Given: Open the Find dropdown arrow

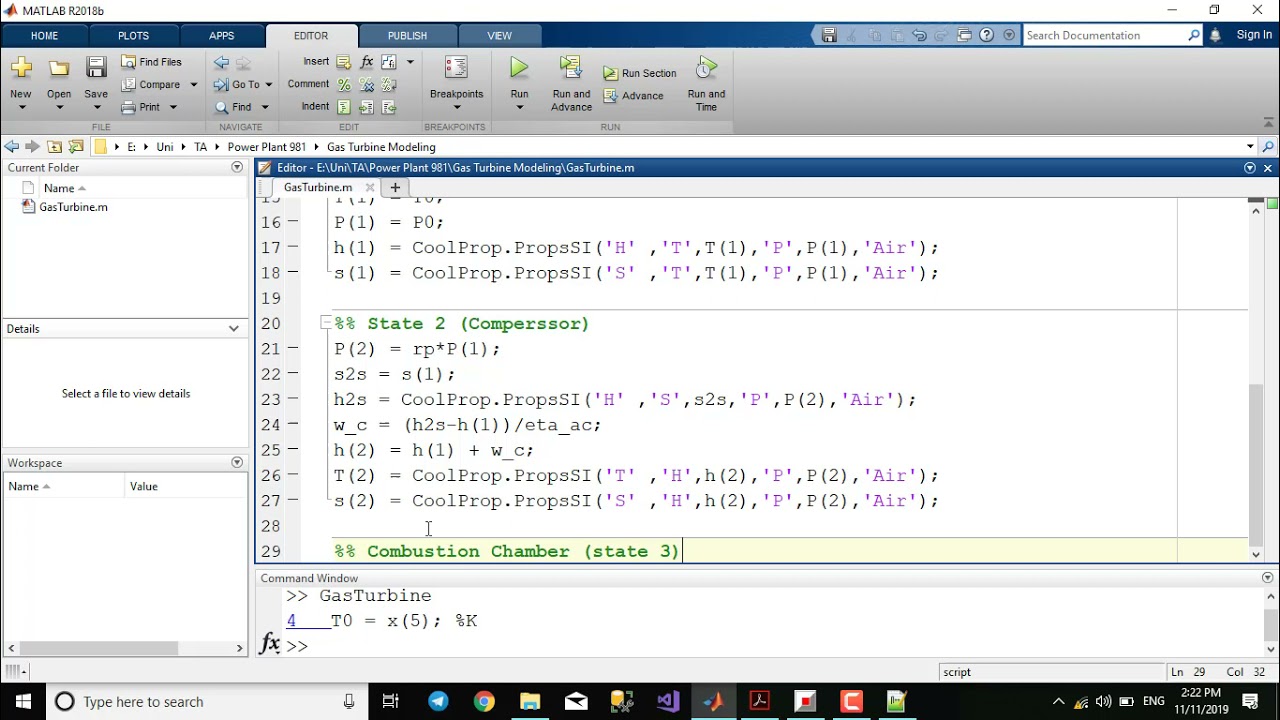Looking at the screenshot, I should pos(265,107).
